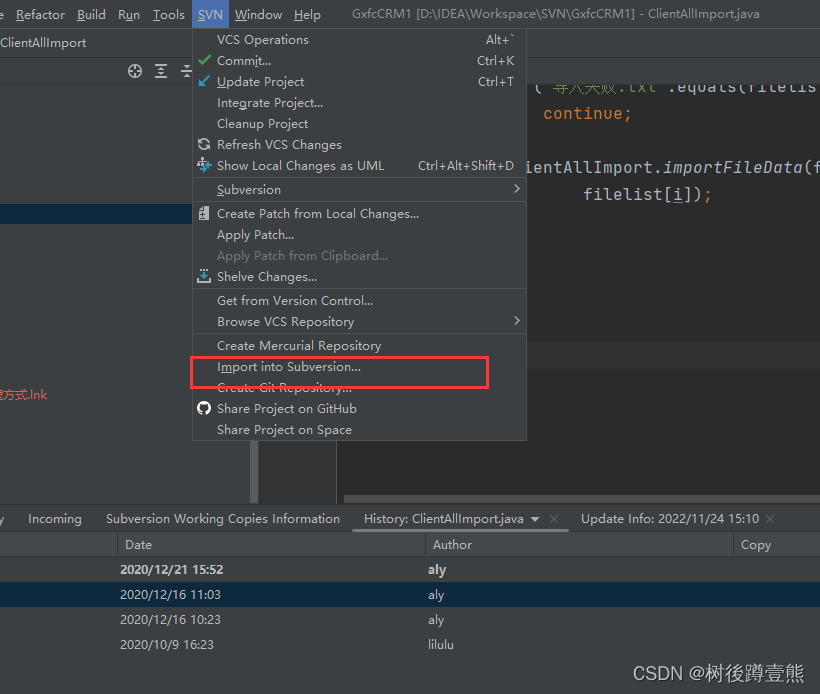Choose Shelve Changes... menu entry
The width and height of the screenshot is (820, 694).
tap(359, 276)
